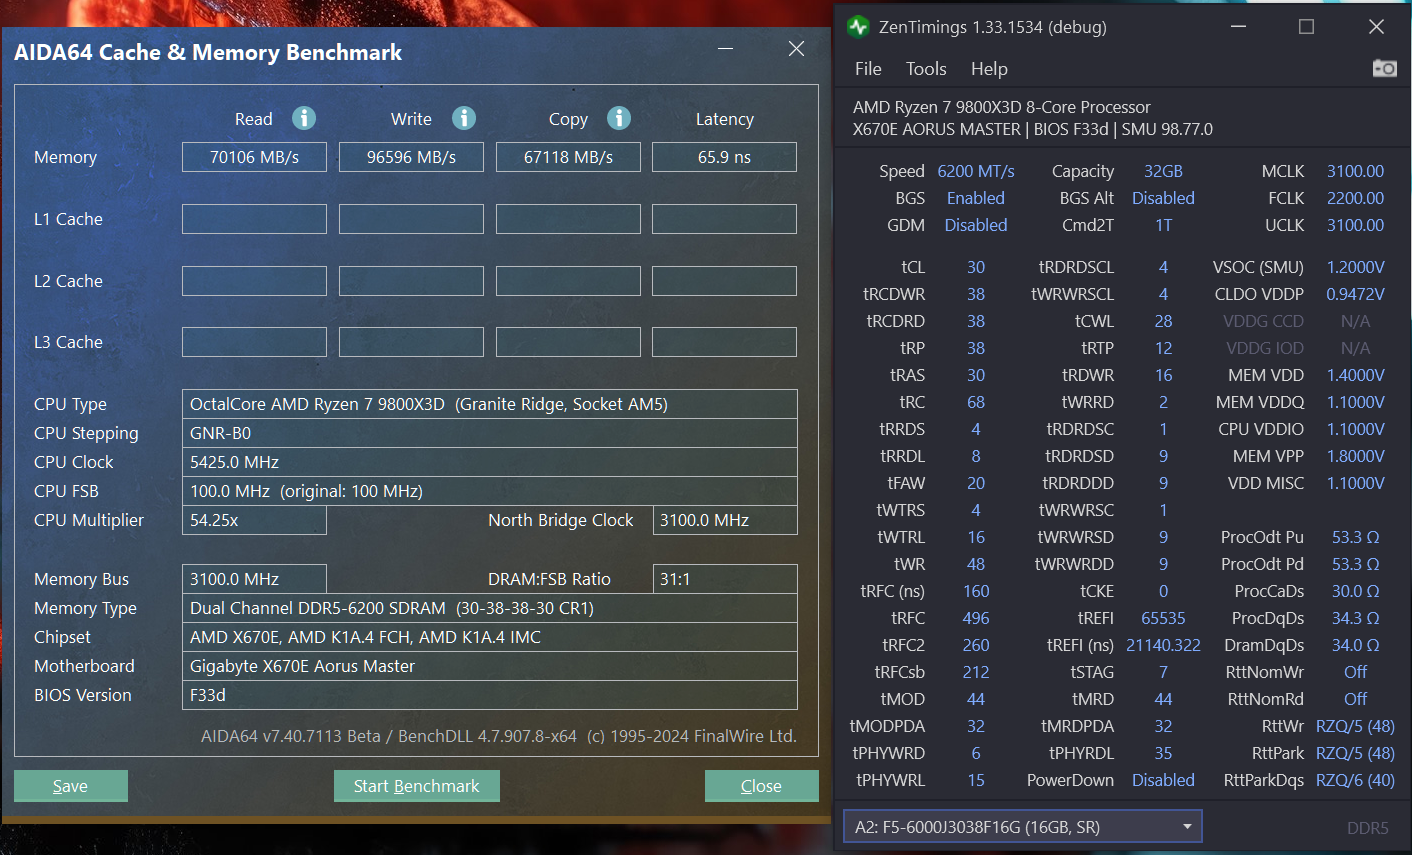
Task: Take a ZenTimings screenshot with the camera icon
Action: [1384, 68]
